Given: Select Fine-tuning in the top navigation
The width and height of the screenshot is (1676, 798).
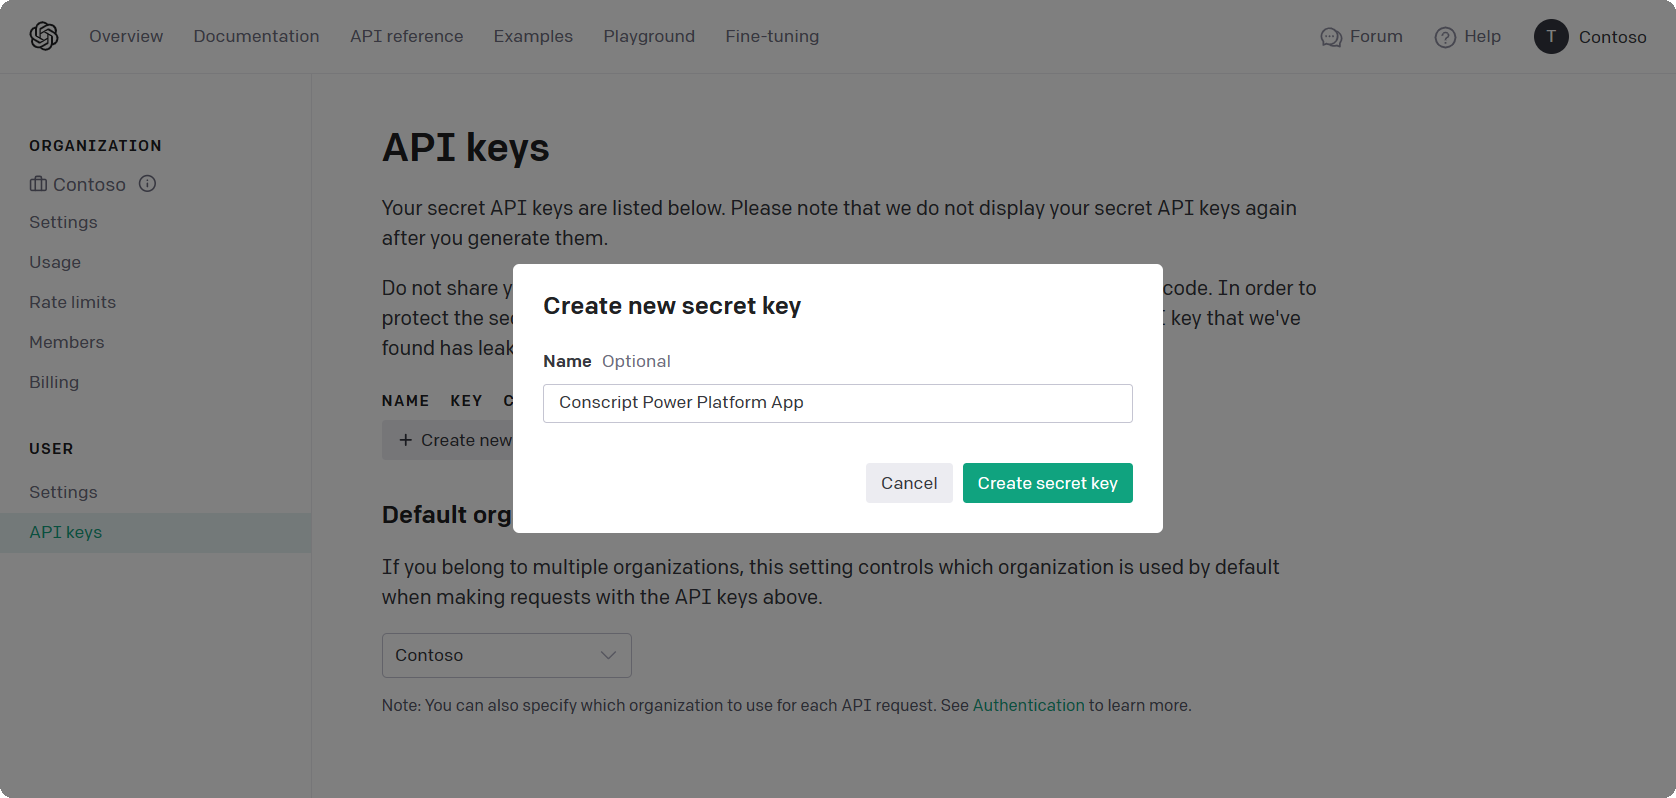Looking at the screenshot, I should pos(772,36).
